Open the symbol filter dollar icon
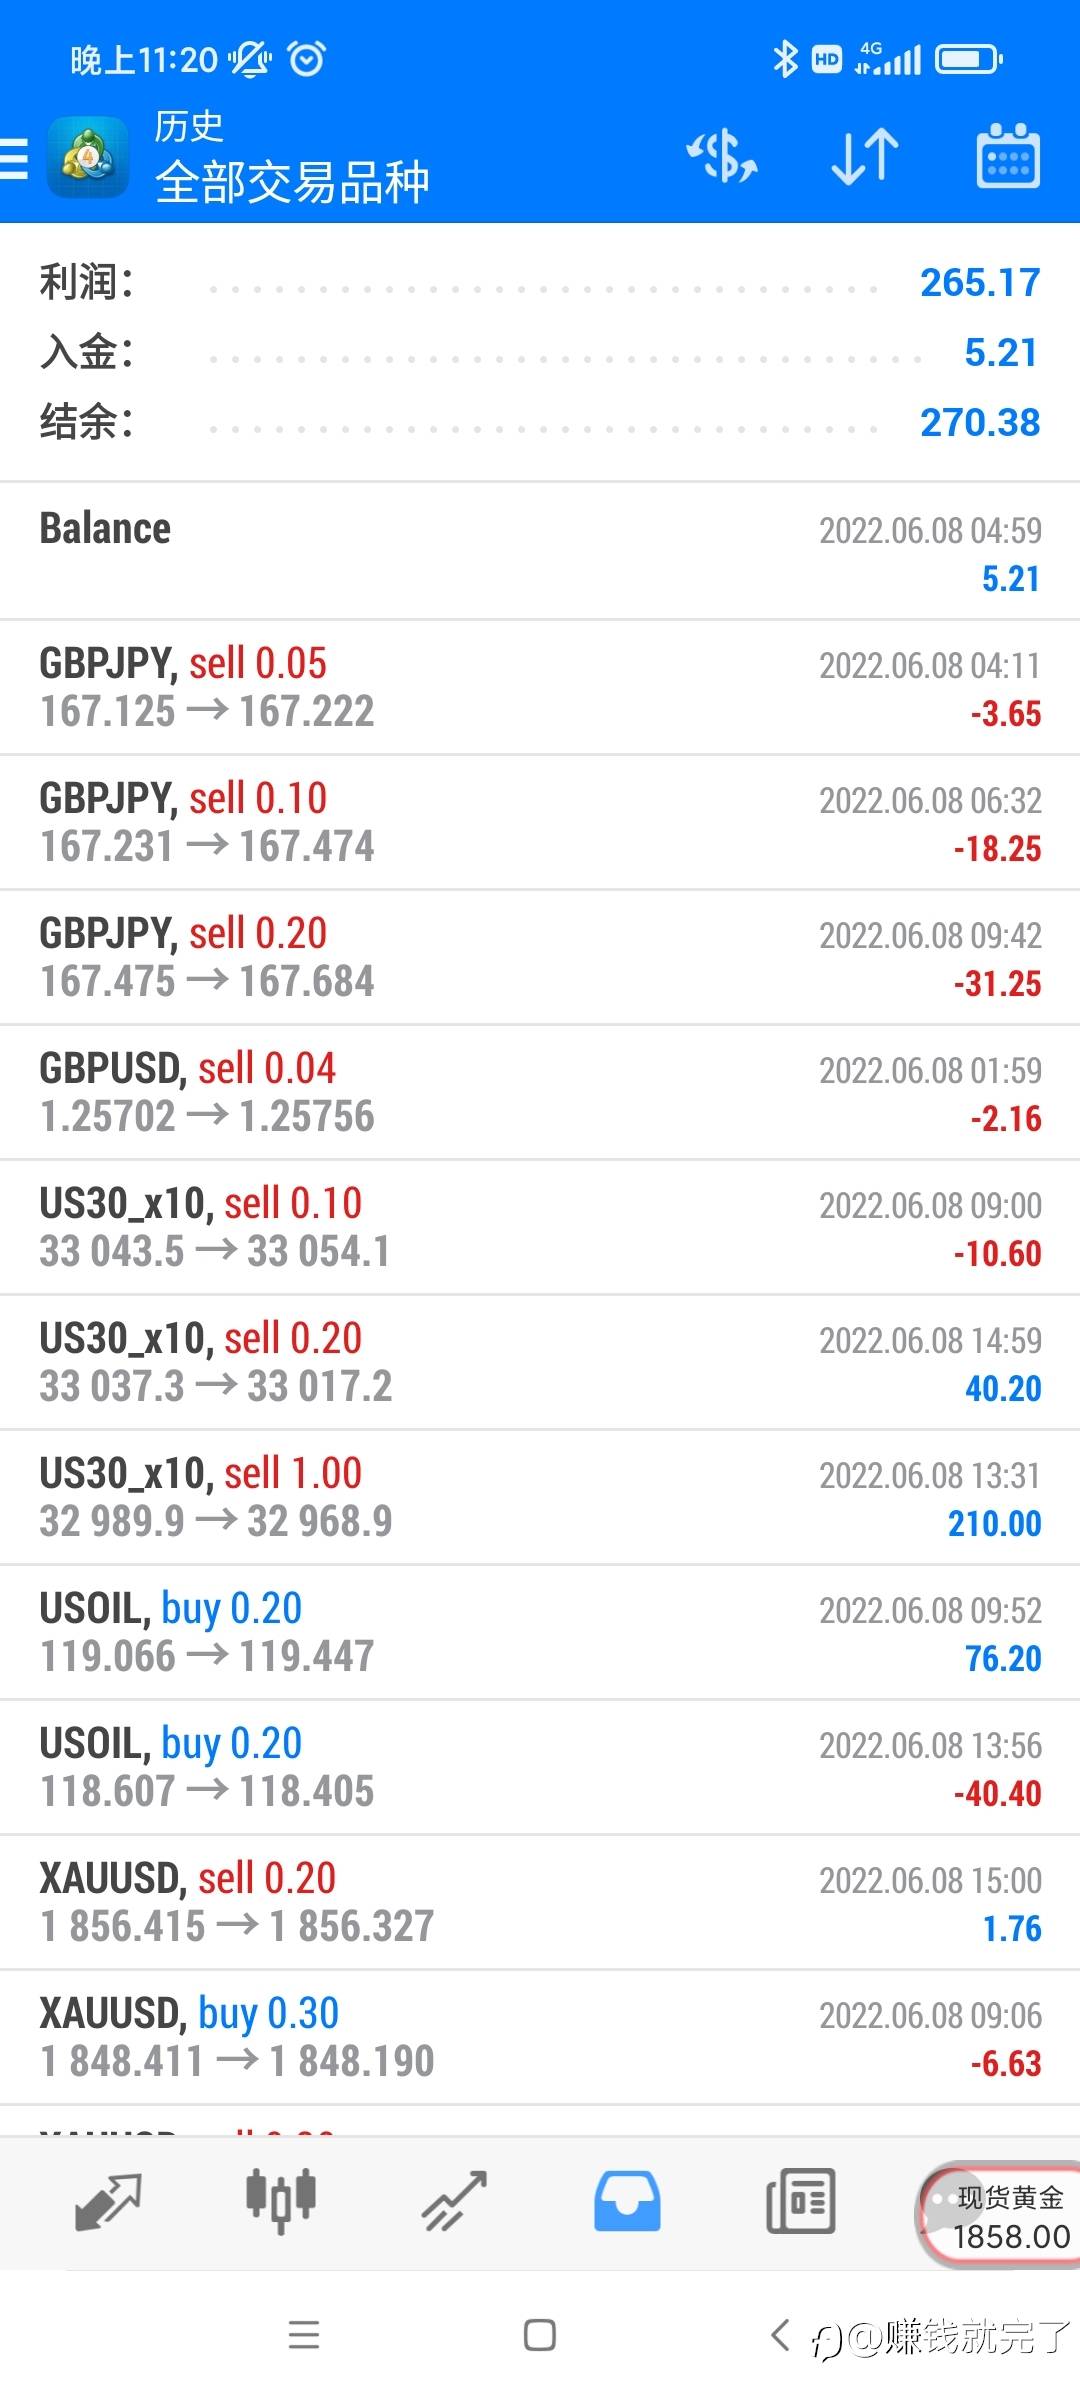Viewport: 1080px width, 2400px height. click(721, 157)
